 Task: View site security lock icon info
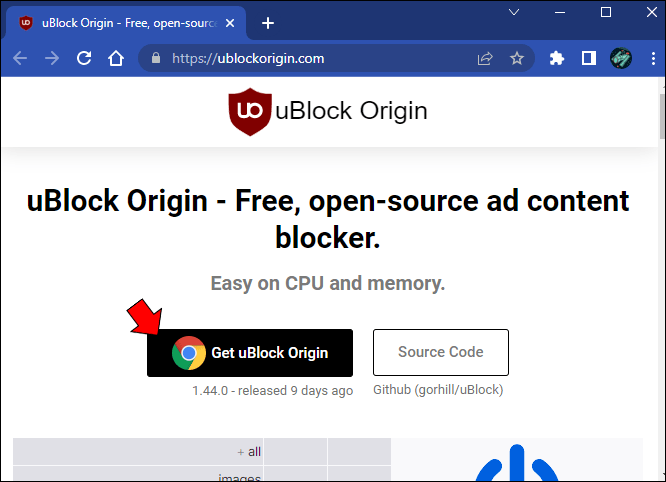point(156,58)
